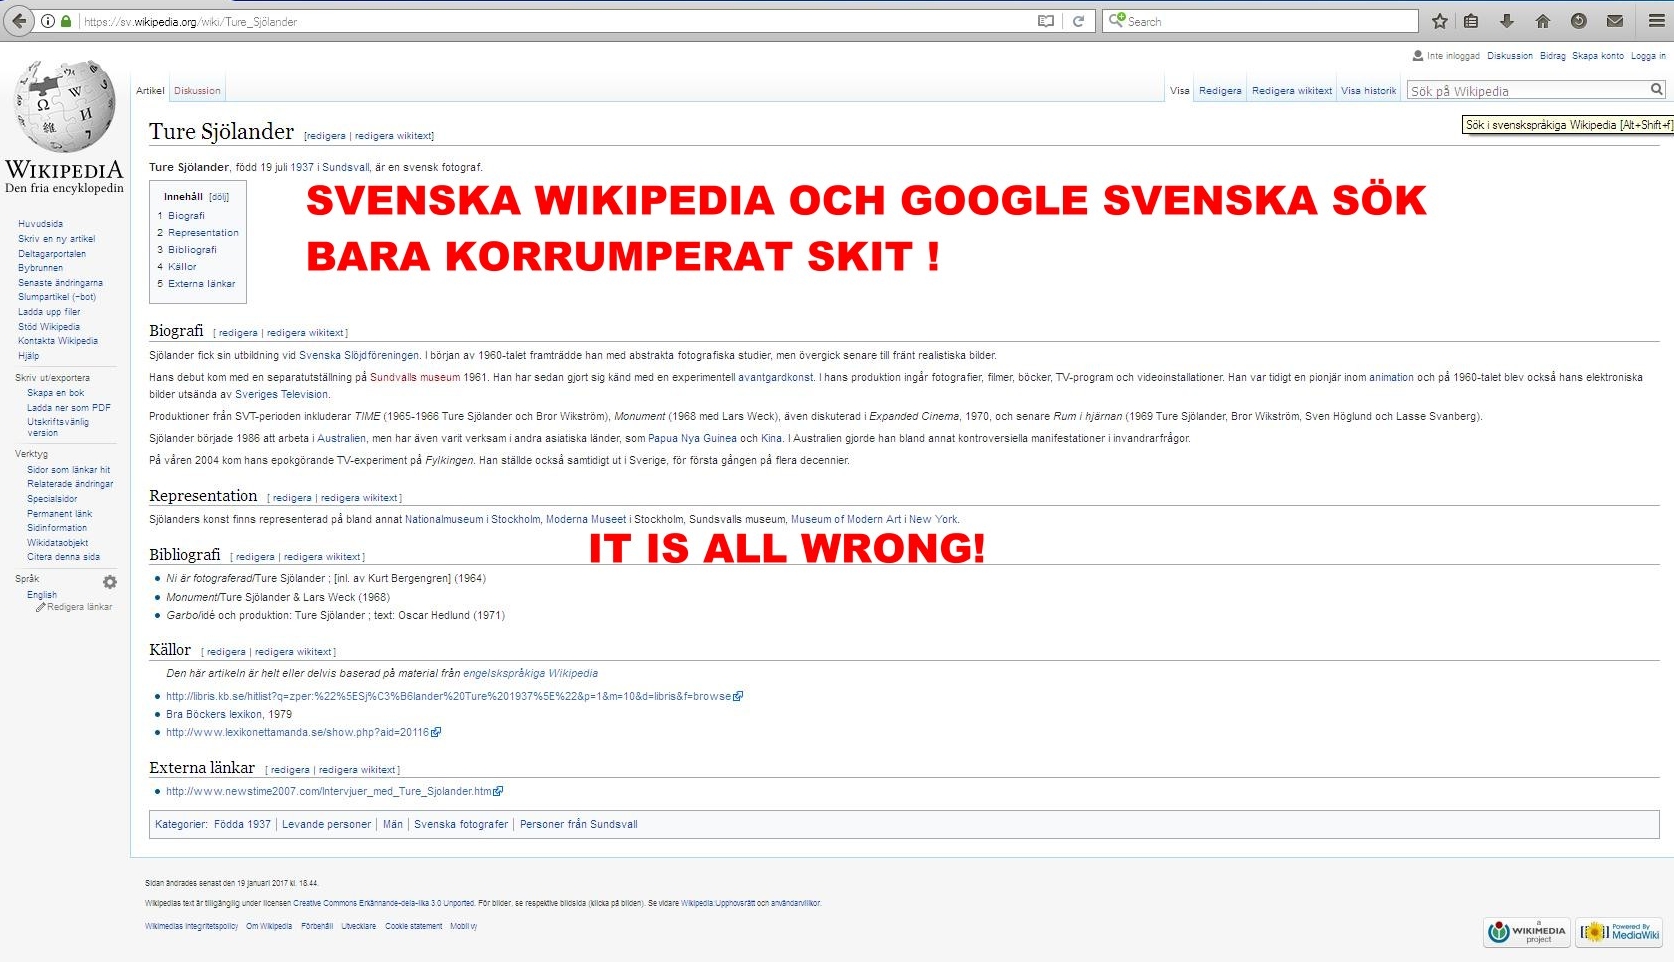The image size is (1674, 962).
Task: Select the Visa tab
Action: (x=1180, y=91)
